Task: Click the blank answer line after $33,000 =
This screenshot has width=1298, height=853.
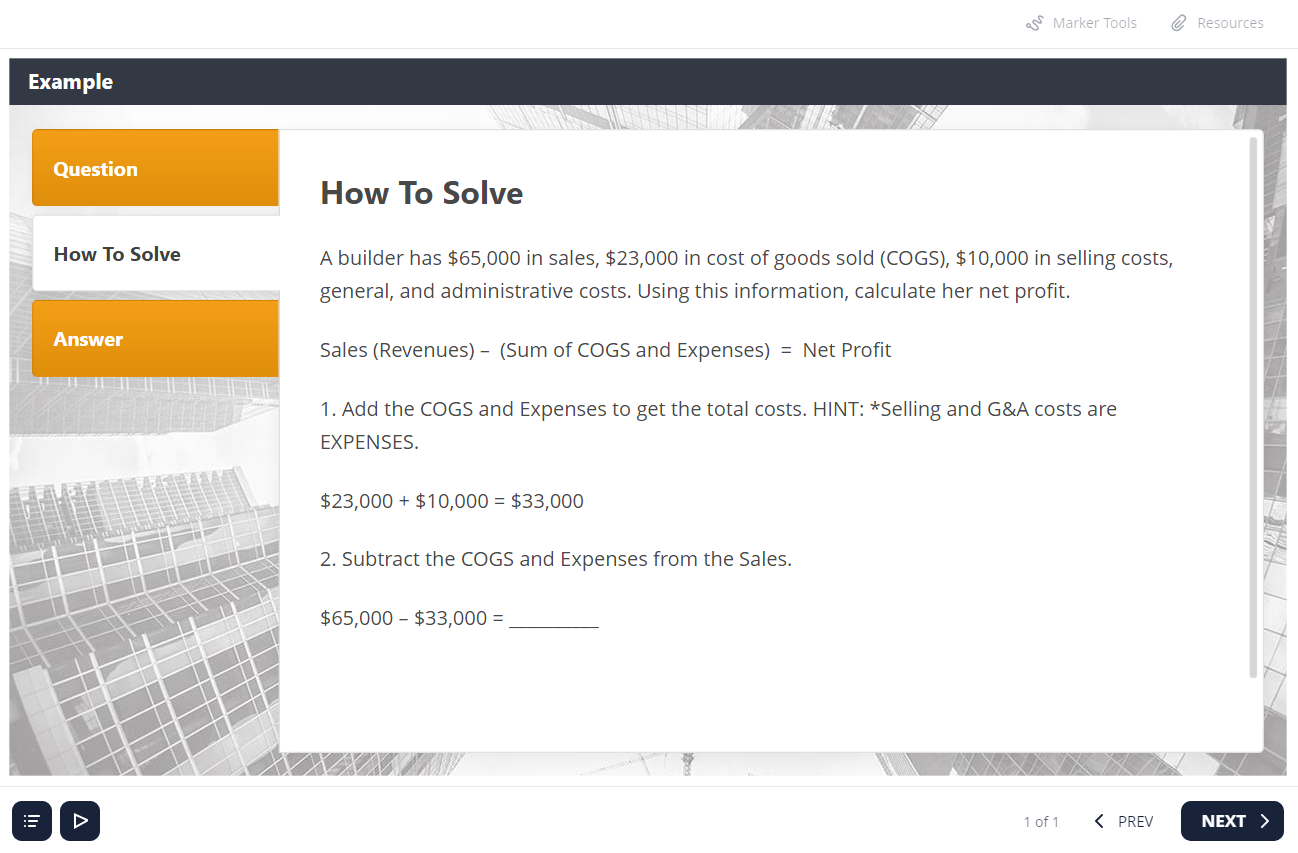Action: (x=554, y=620)
